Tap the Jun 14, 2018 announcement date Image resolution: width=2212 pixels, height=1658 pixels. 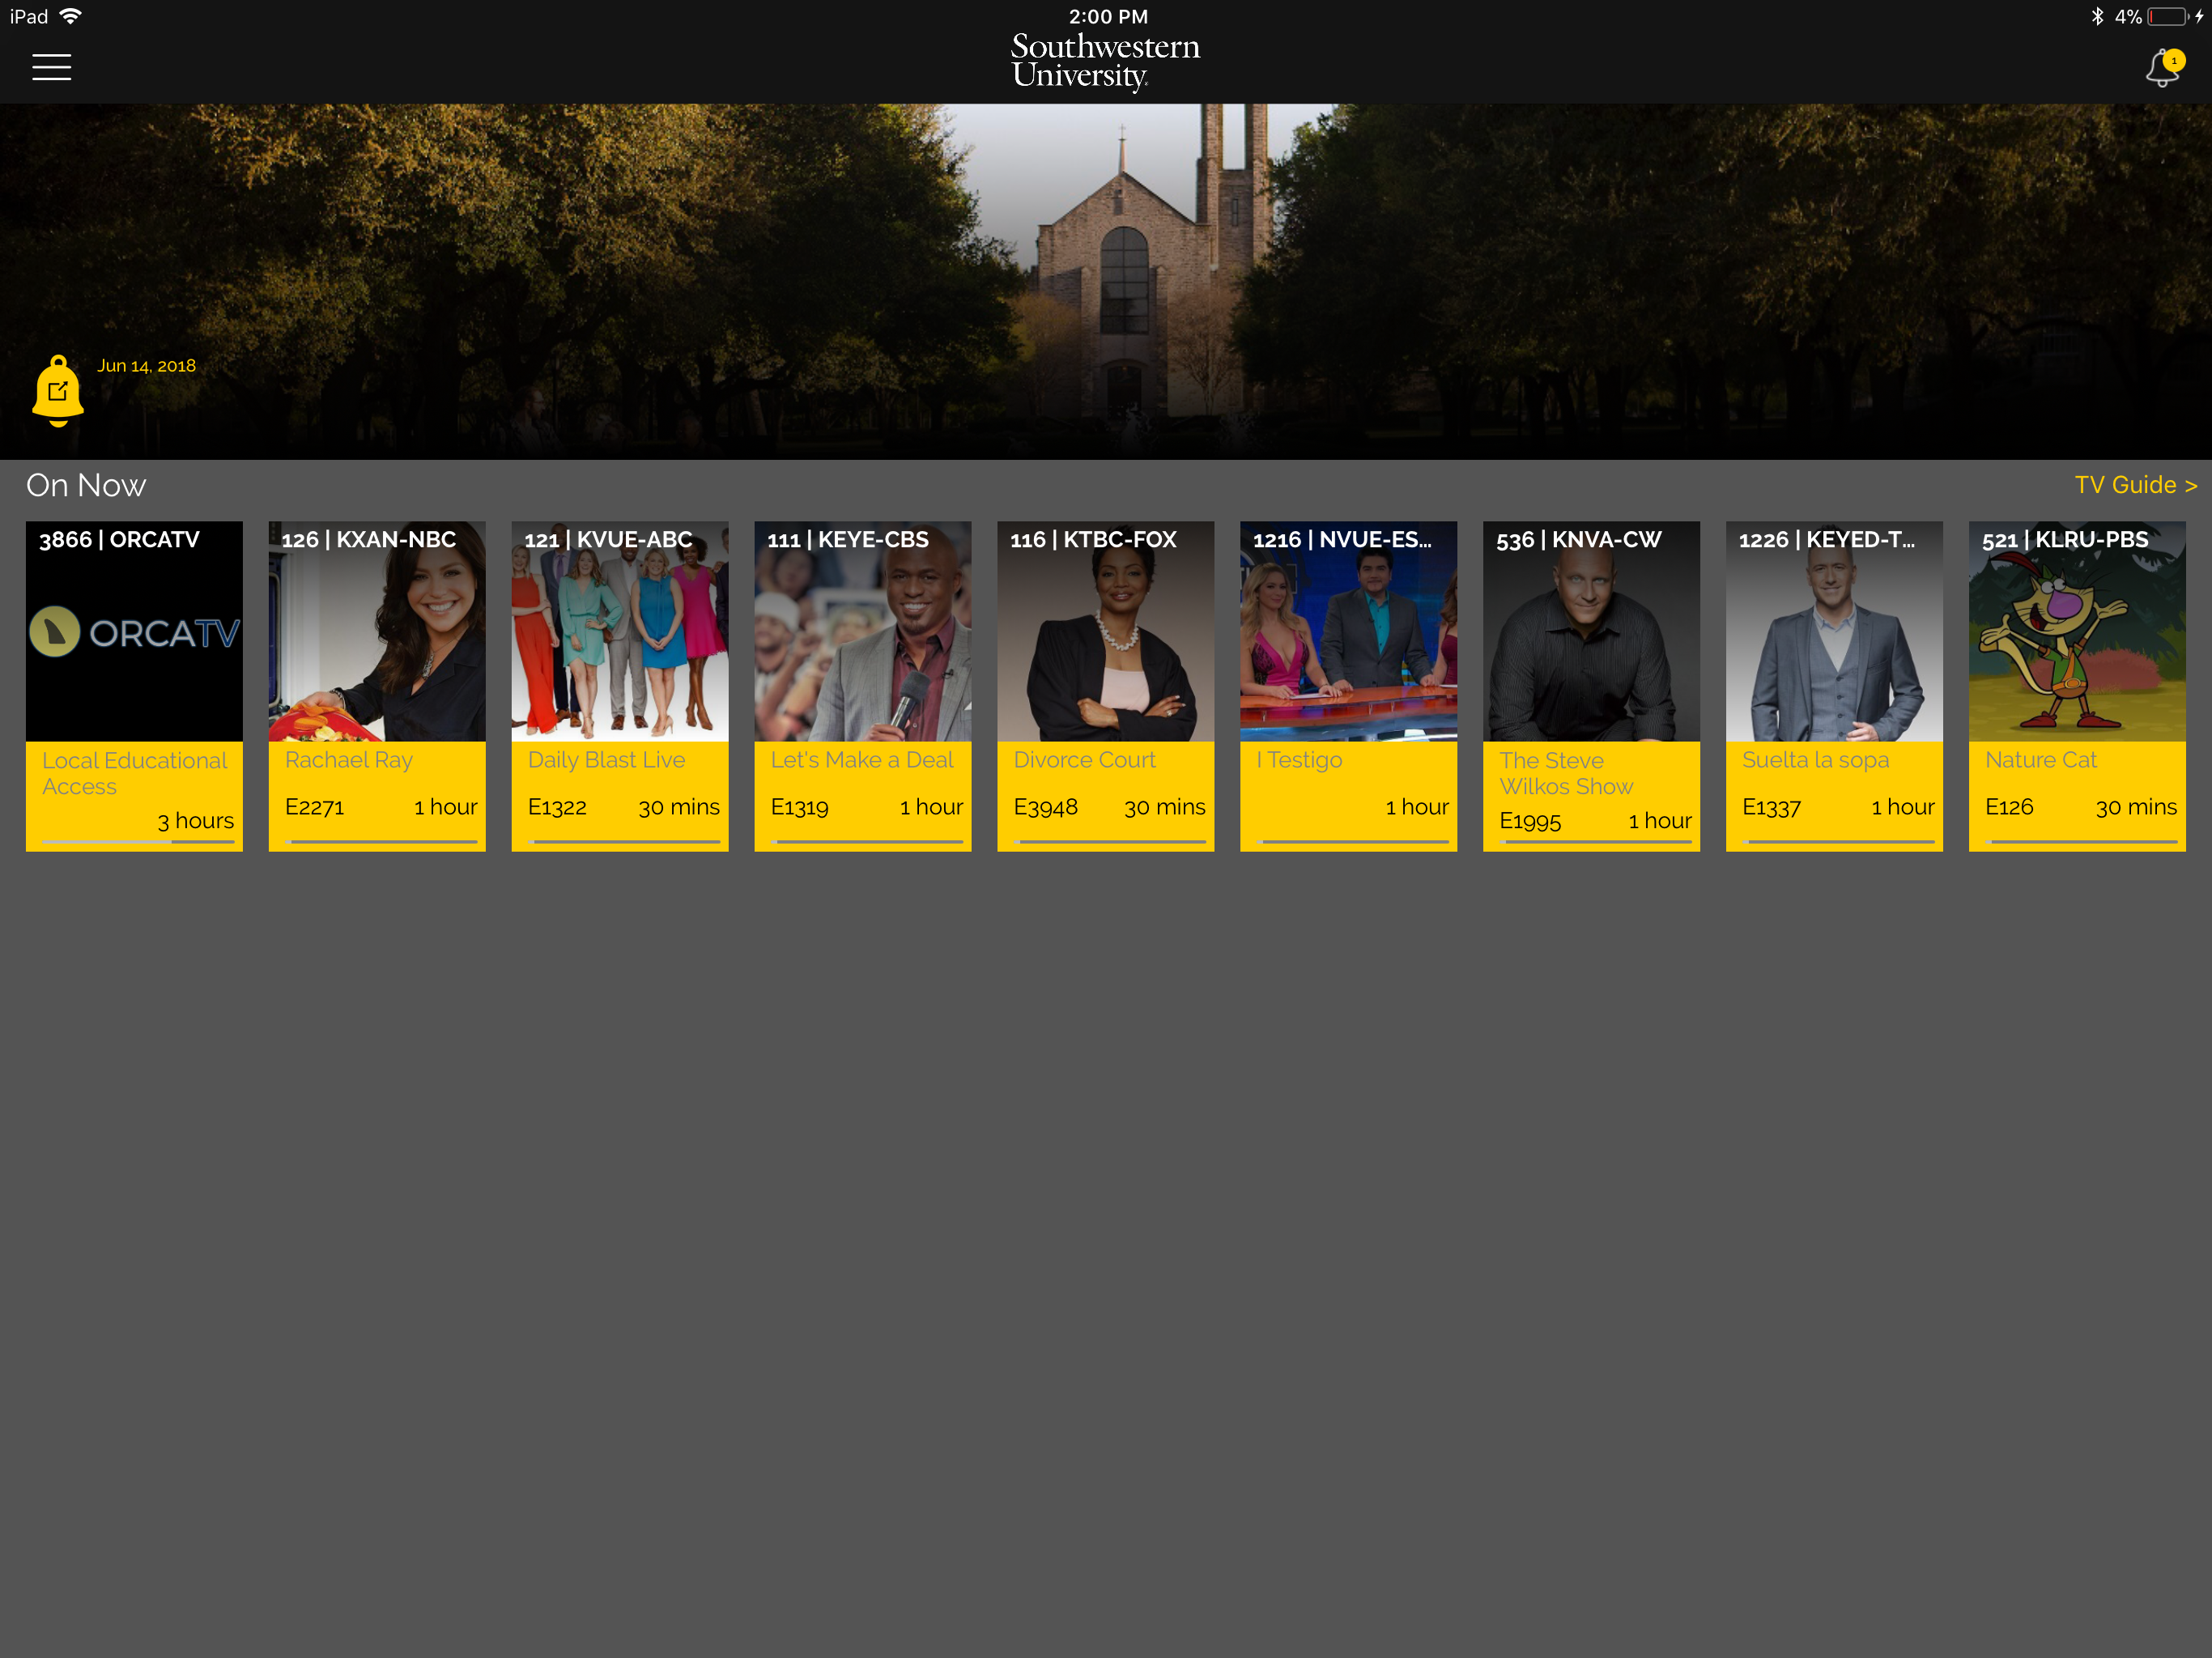pyautogui.click(x=146, y=366)
